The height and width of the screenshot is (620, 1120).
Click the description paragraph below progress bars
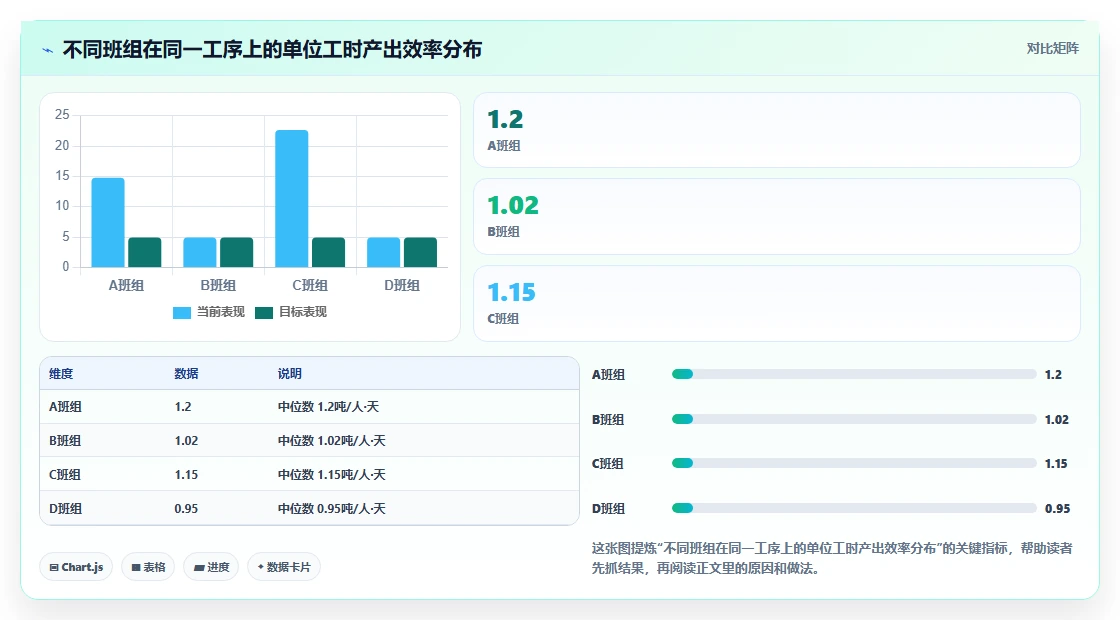(x=832, y=559)
